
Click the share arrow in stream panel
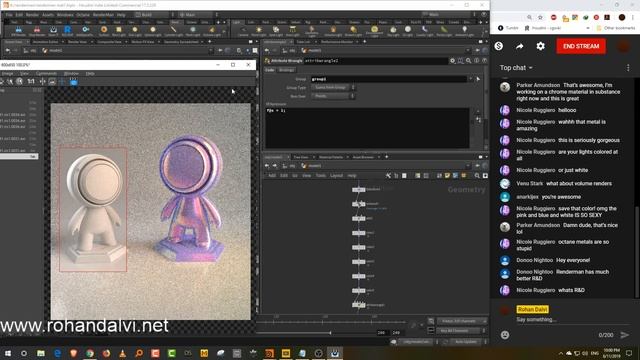[x=519, y=46]
